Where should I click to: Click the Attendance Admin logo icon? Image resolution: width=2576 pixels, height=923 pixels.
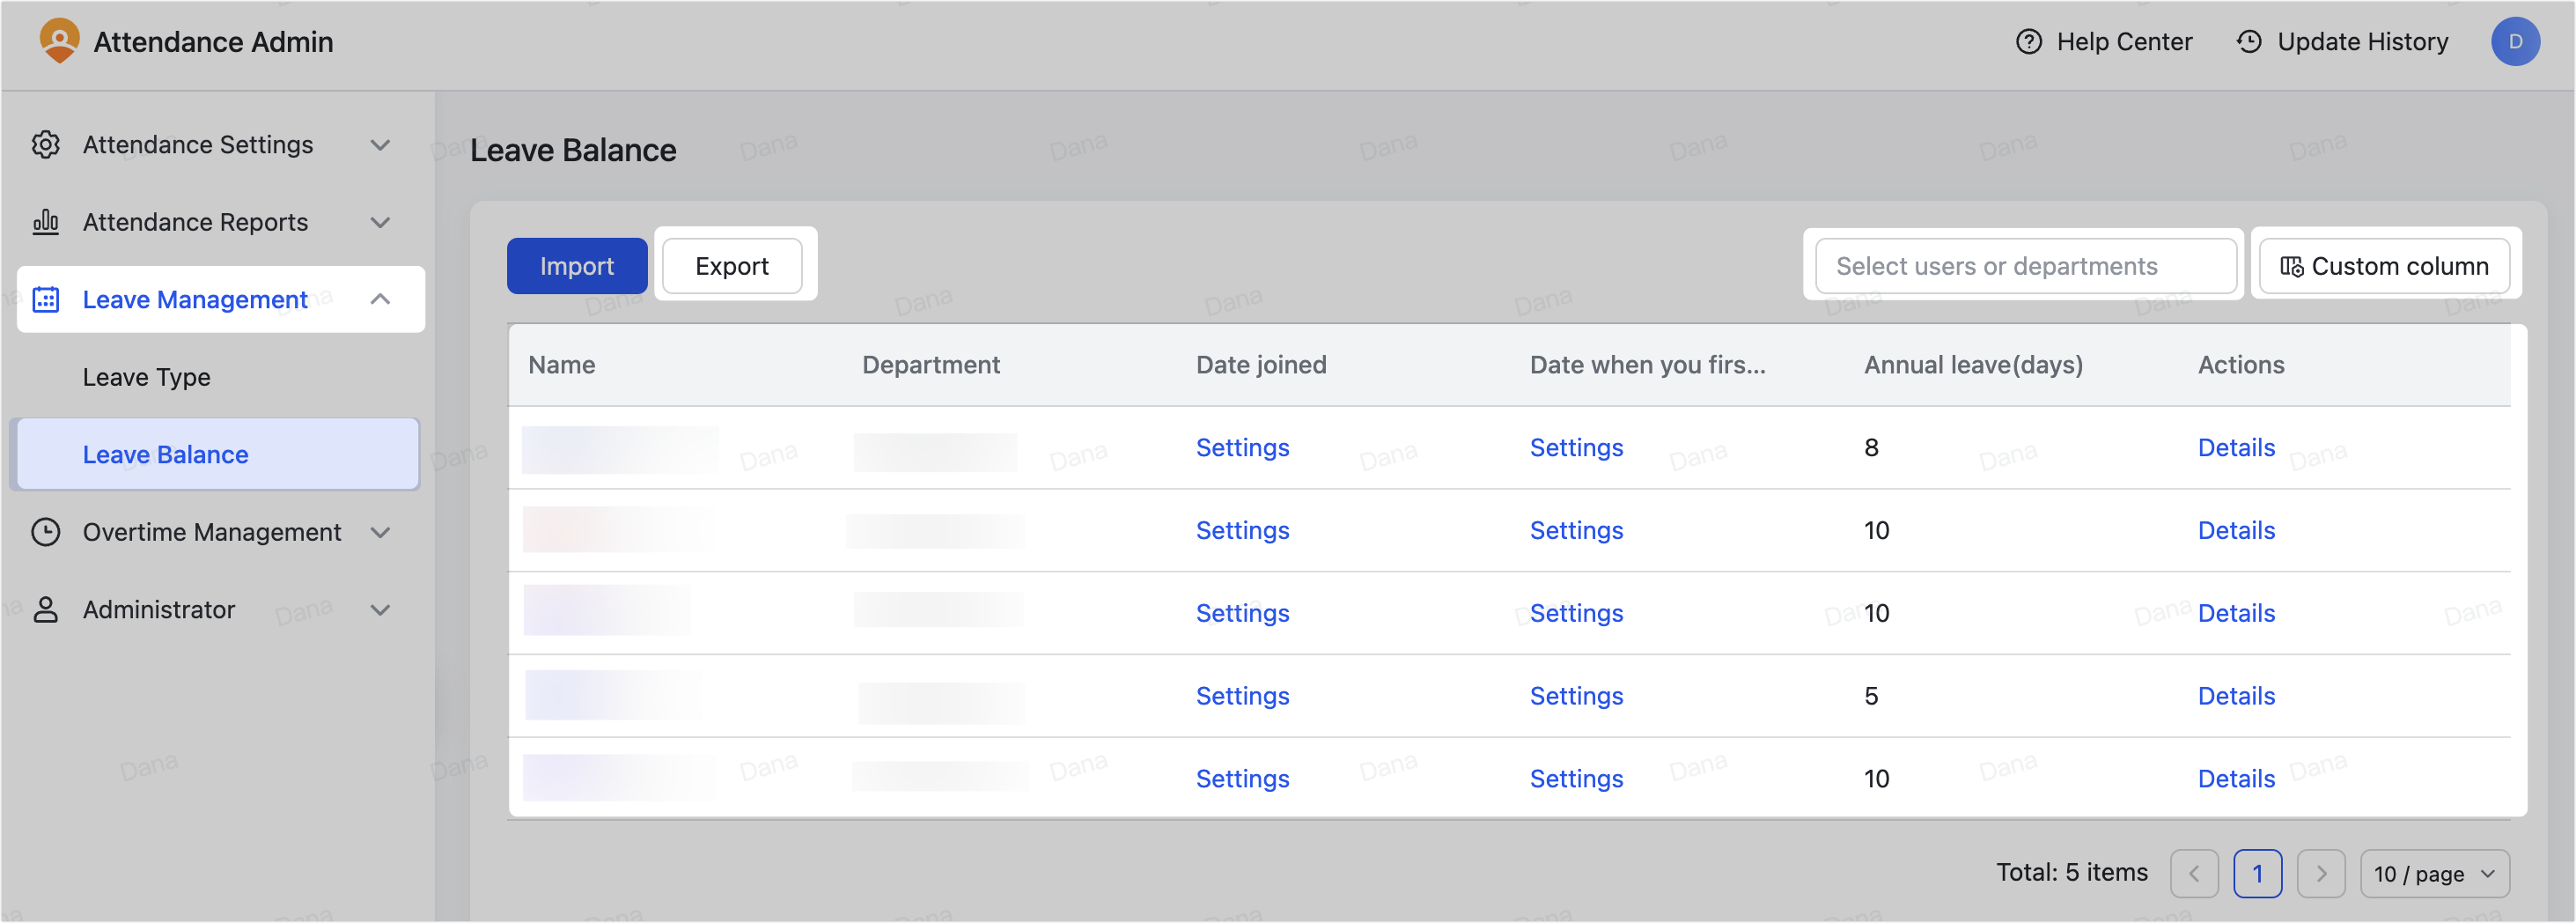coord(59,41)
